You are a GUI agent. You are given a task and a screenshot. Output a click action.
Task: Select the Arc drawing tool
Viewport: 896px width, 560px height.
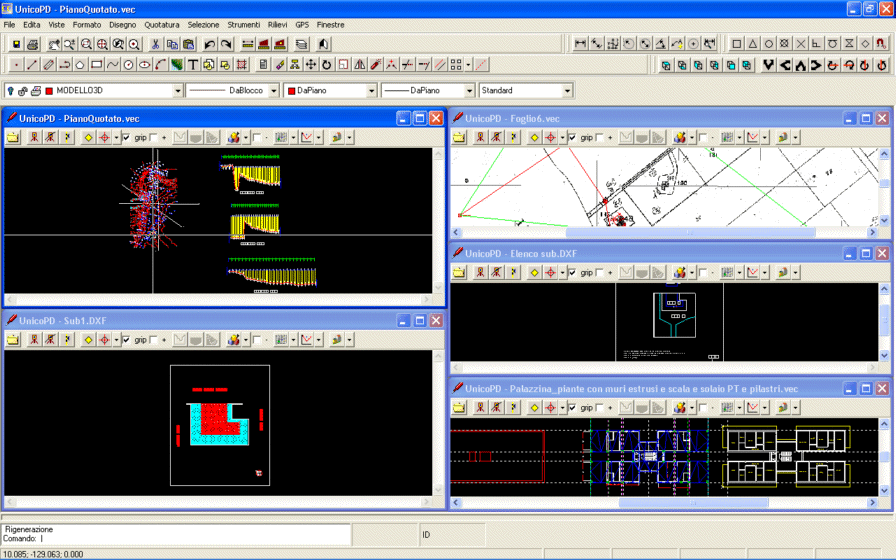[161, 65]
